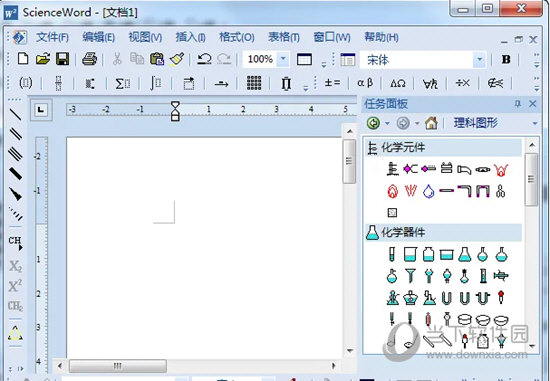Click the document vertical scrollbar thumb
Screen dimensions: 550x381
[349, 161]
